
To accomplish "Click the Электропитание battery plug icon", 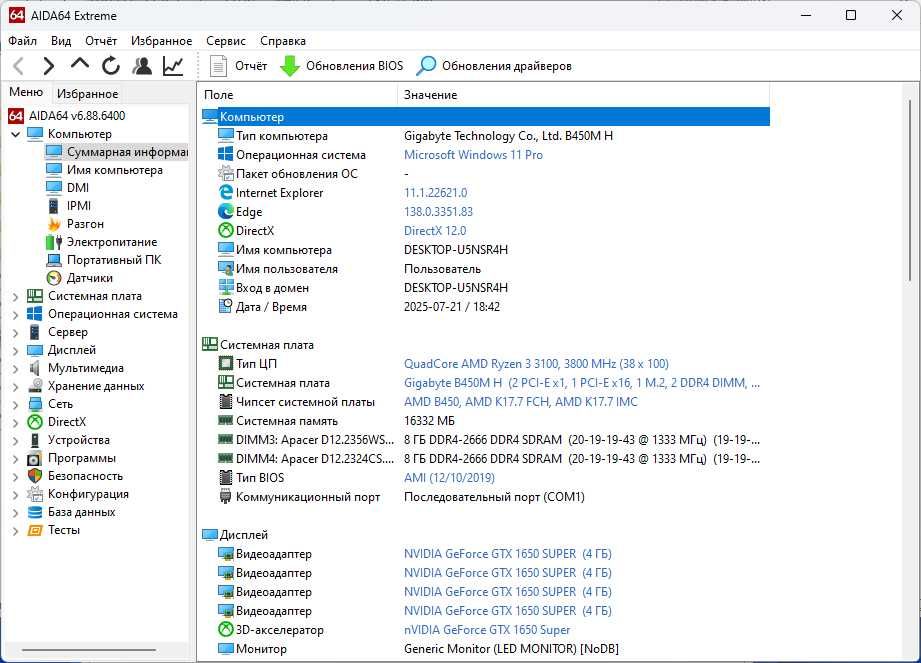I will 54,242.
